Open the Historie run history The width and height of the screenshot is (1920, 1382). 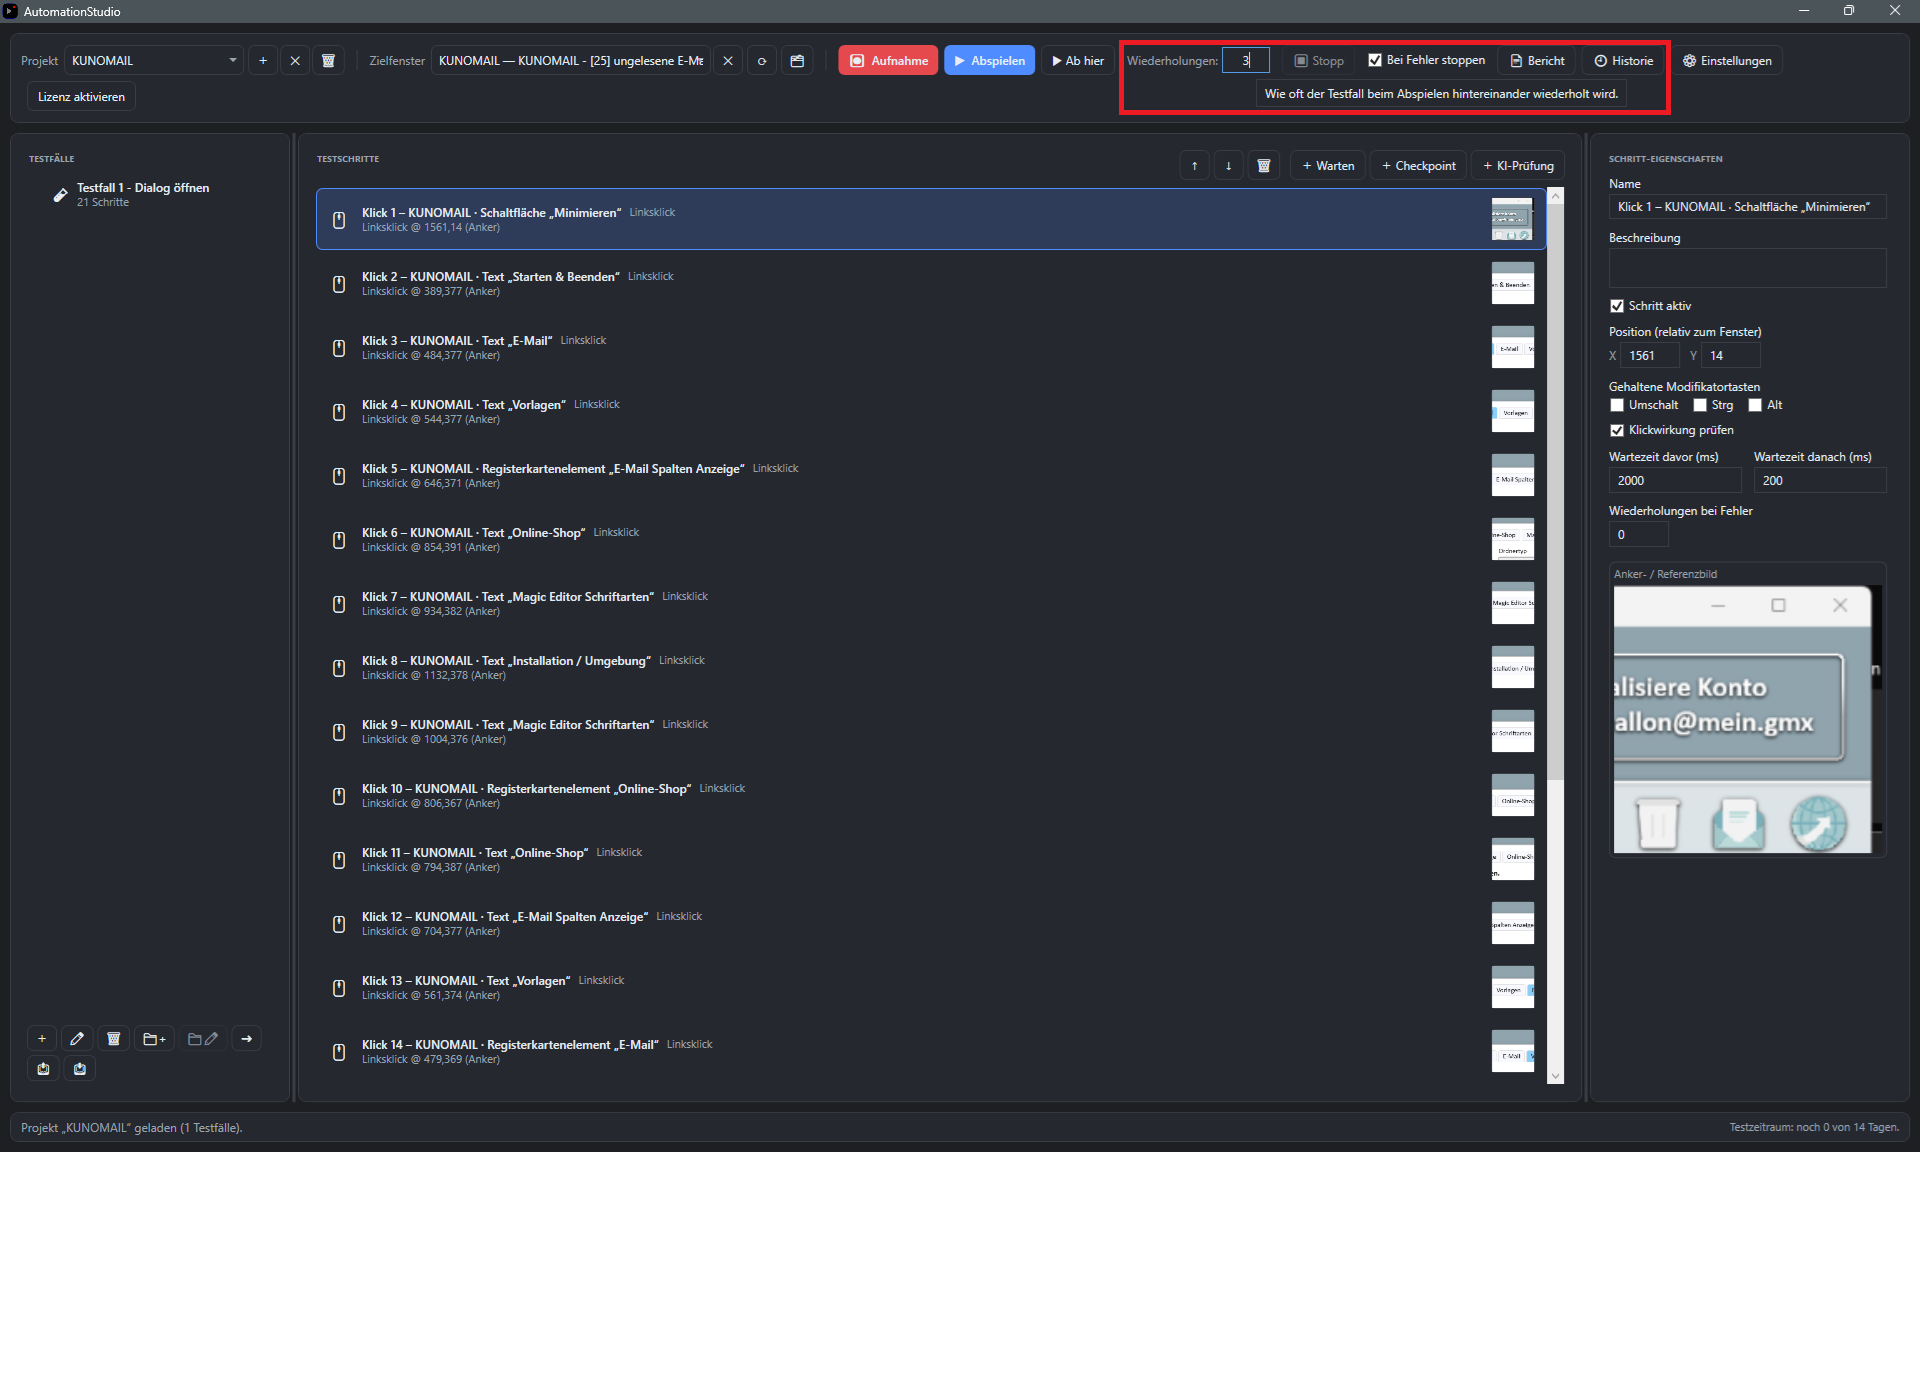pos(1624,61)
